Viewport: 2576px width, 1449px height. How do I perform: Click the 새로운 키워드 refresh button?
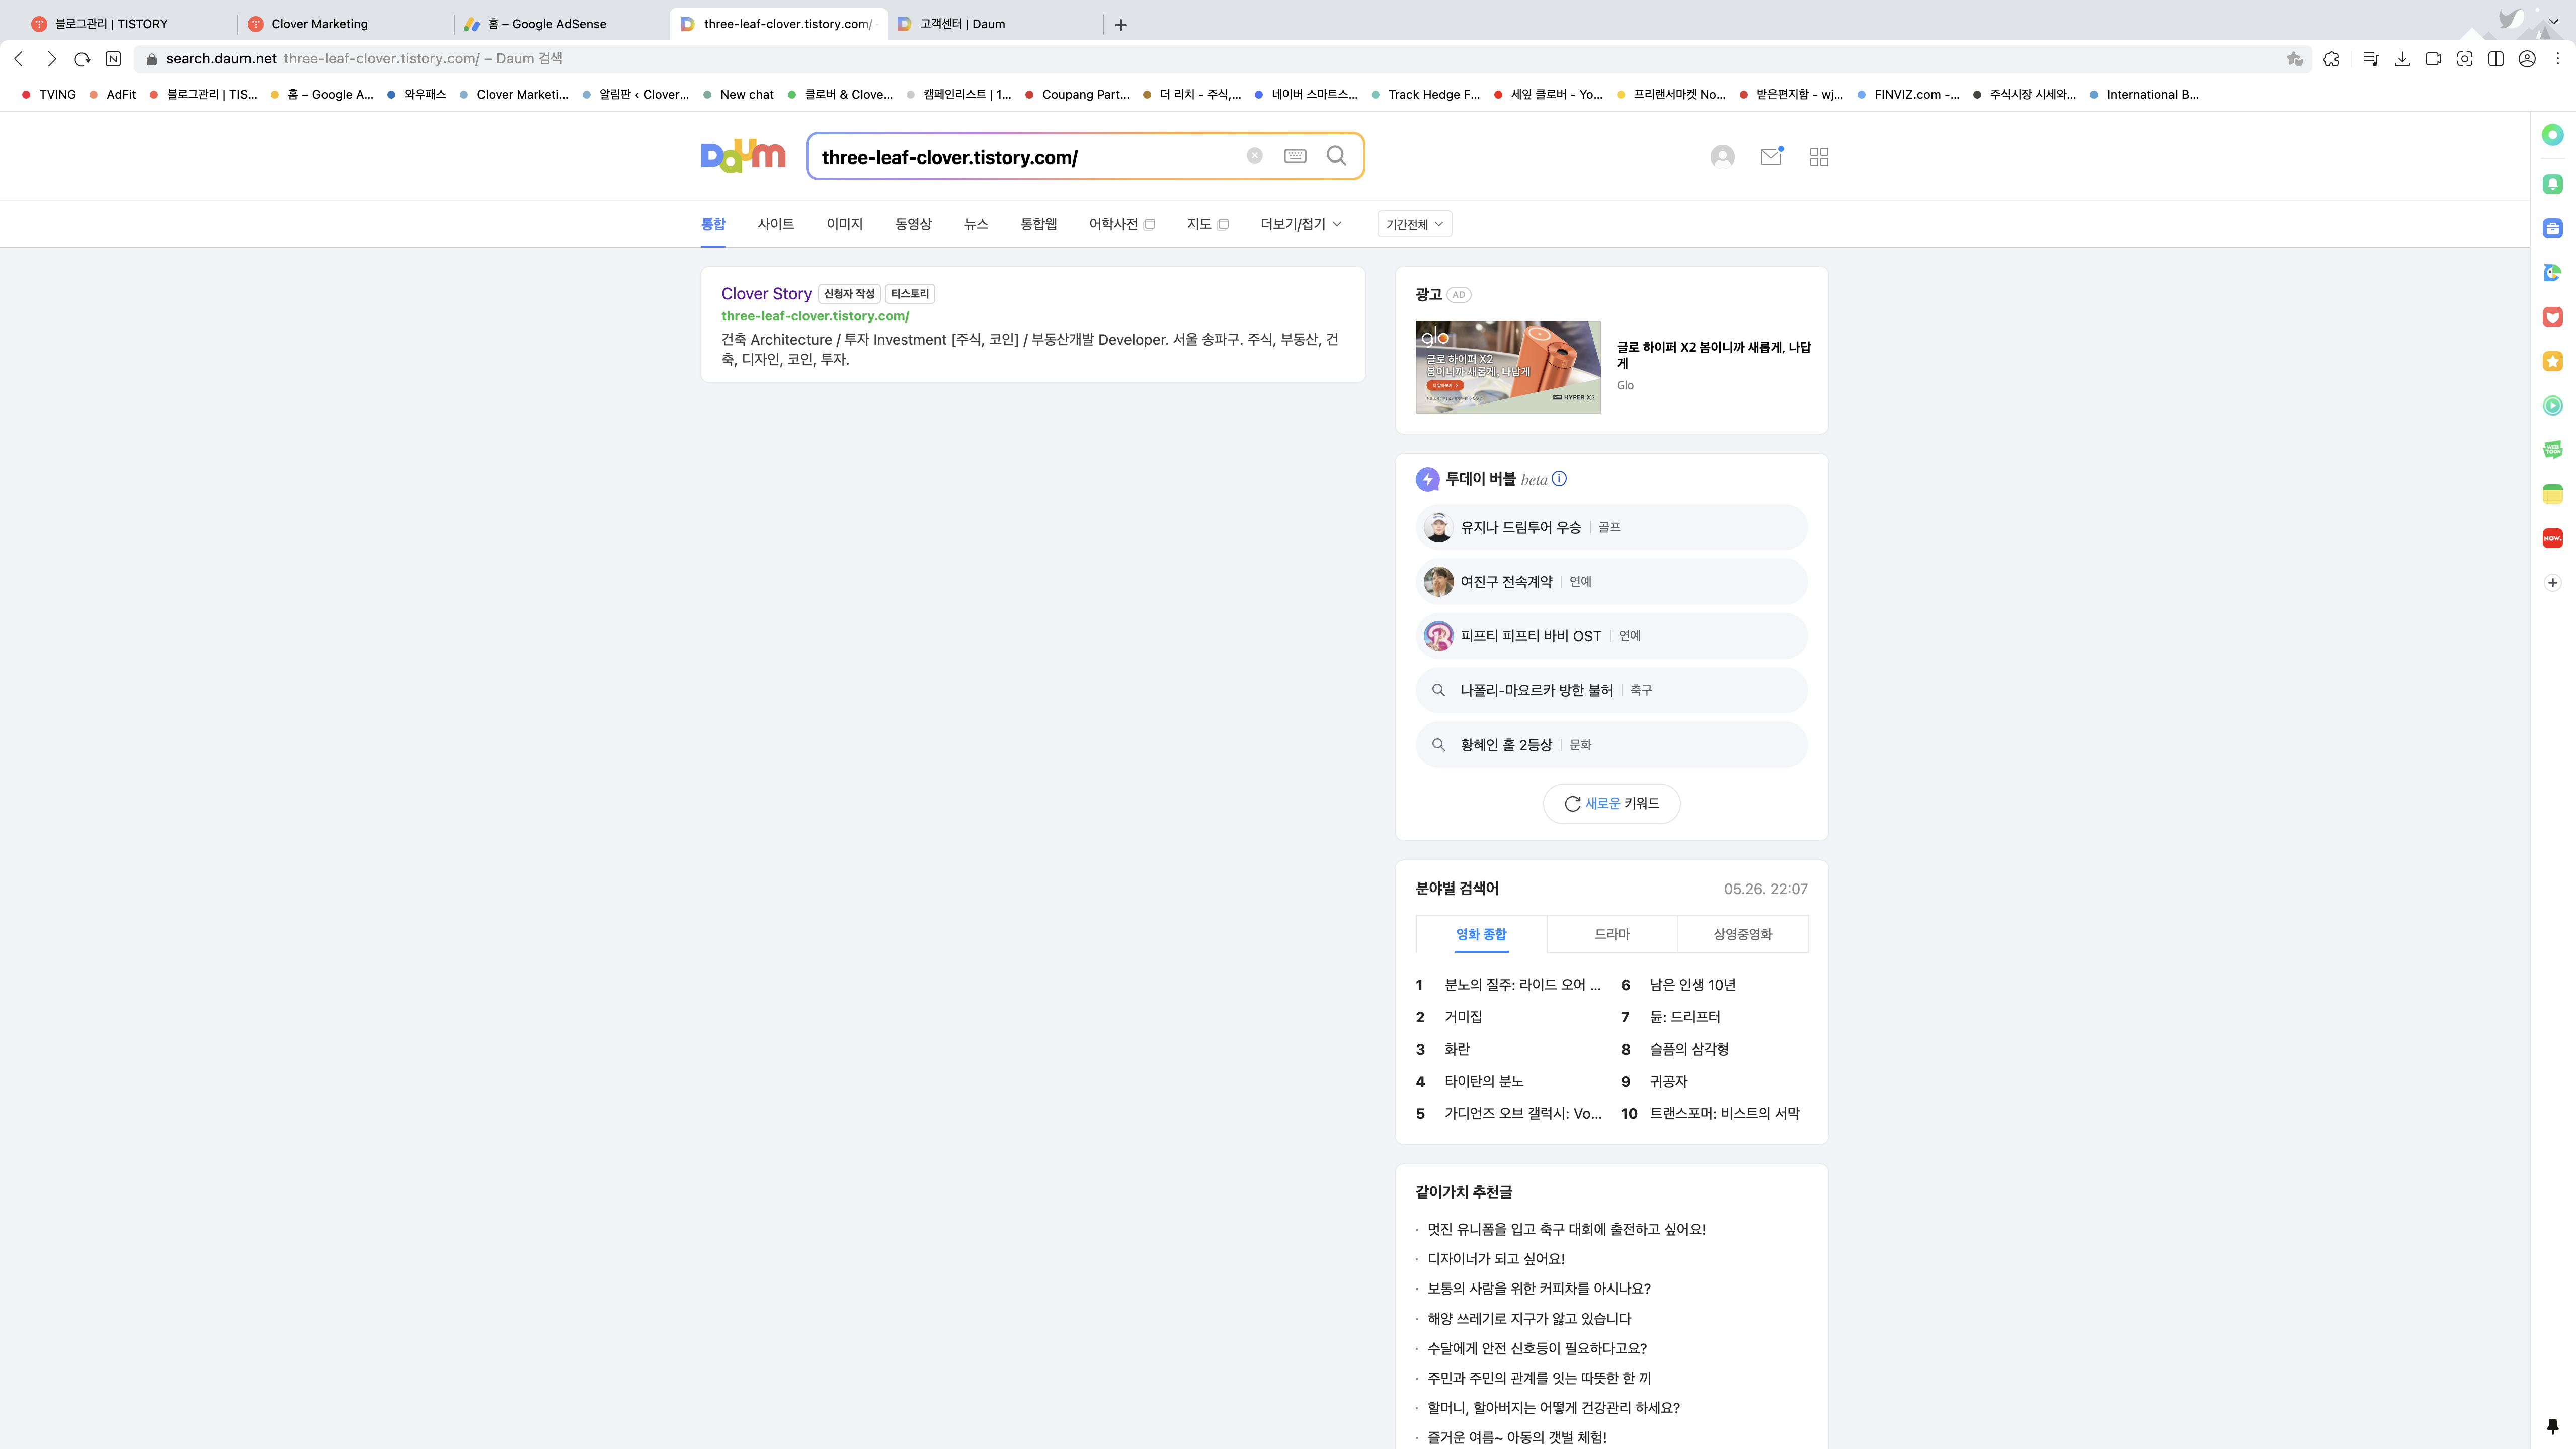(x=1611, y=803)
